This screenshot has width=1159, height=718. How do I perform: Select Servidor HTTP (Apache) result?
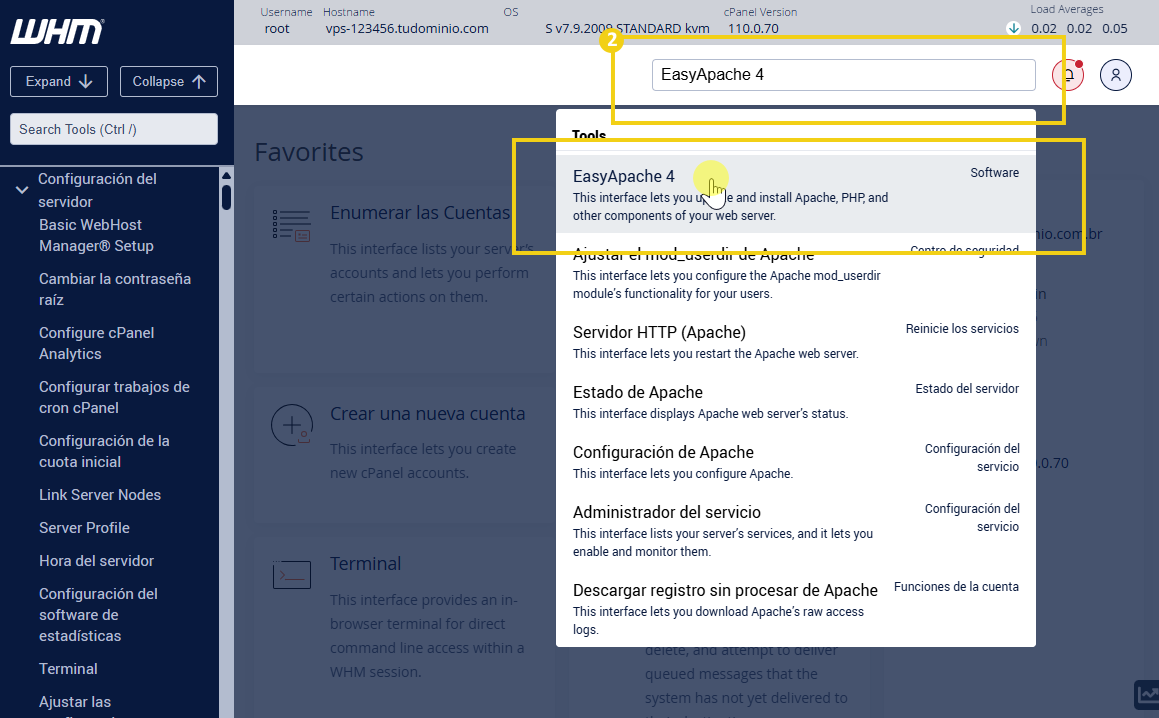coord(795,342)
